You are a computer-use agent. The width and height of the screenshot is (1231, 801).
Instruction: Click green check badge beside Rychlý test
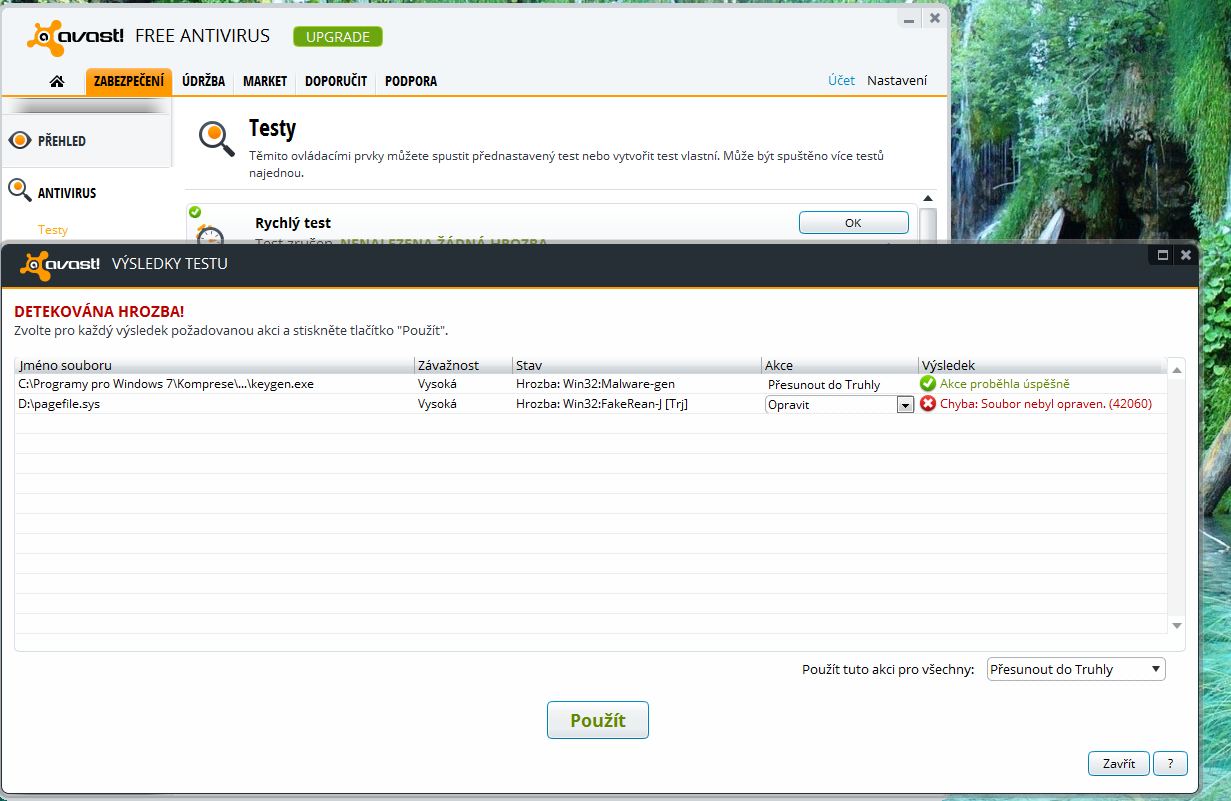[195, 212]
